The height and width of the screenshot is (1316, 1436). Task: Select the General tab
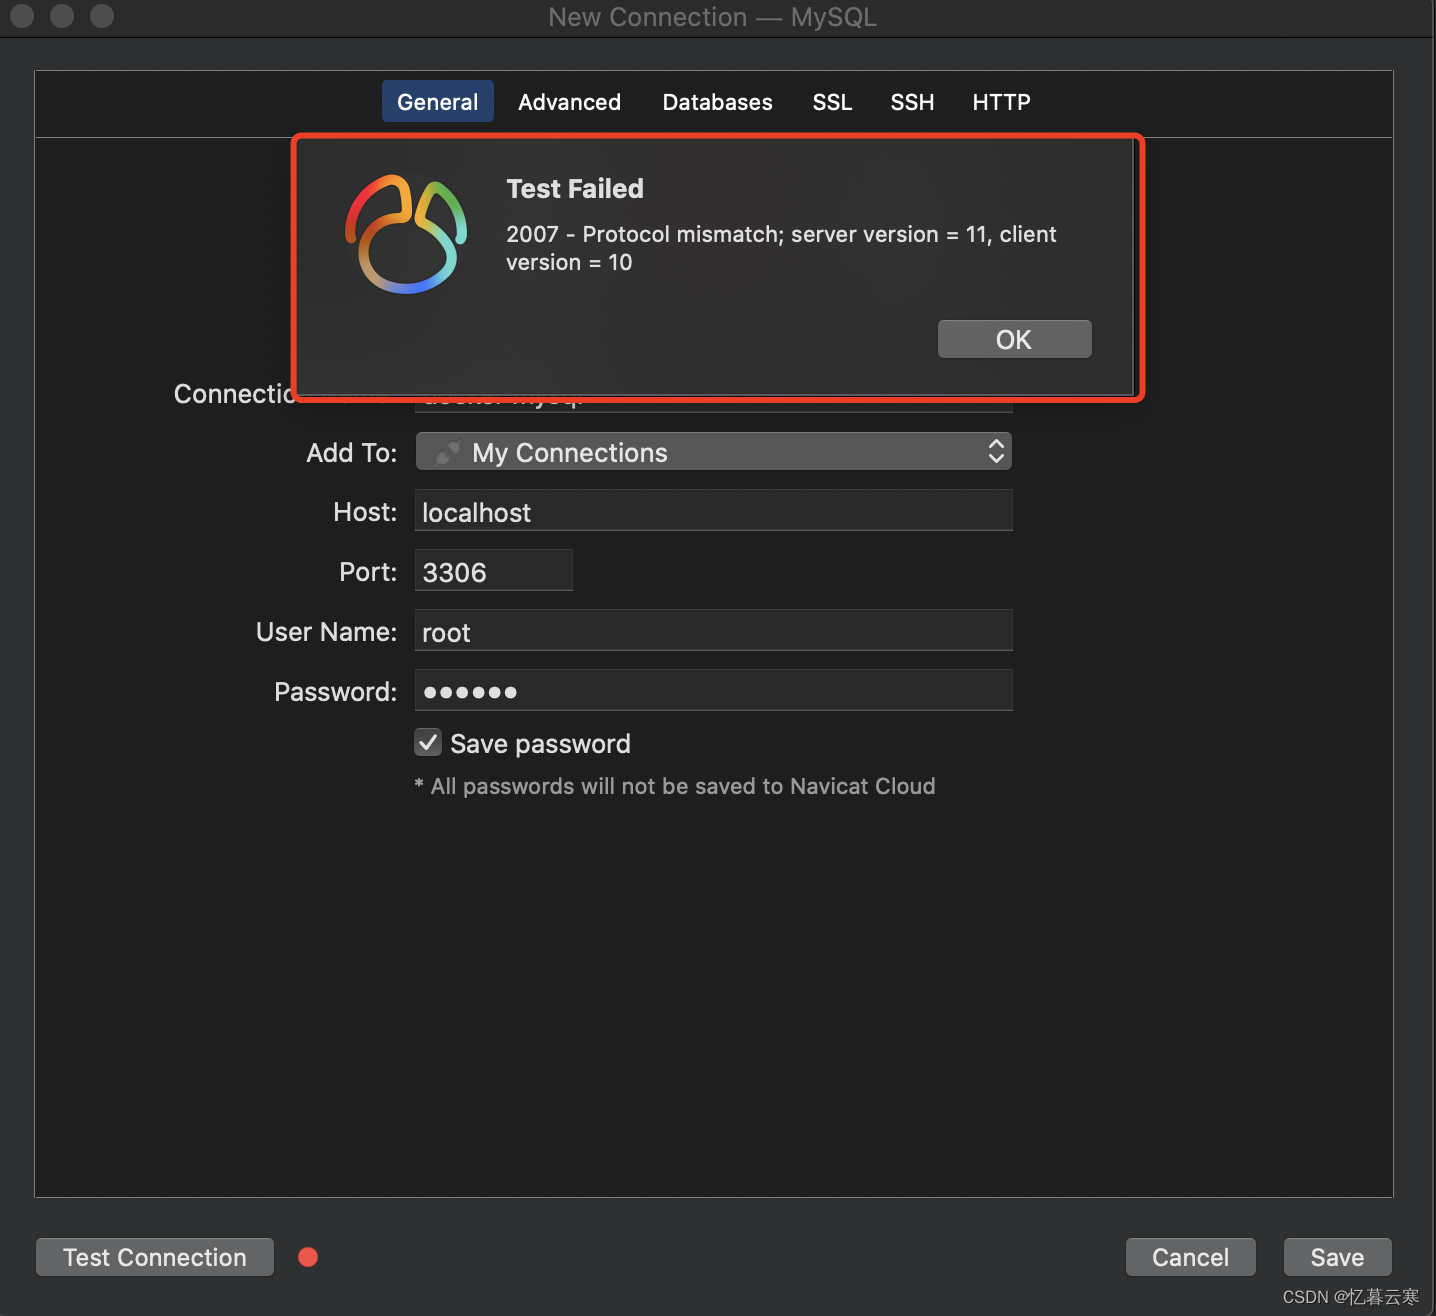click(x=437, y=102)
